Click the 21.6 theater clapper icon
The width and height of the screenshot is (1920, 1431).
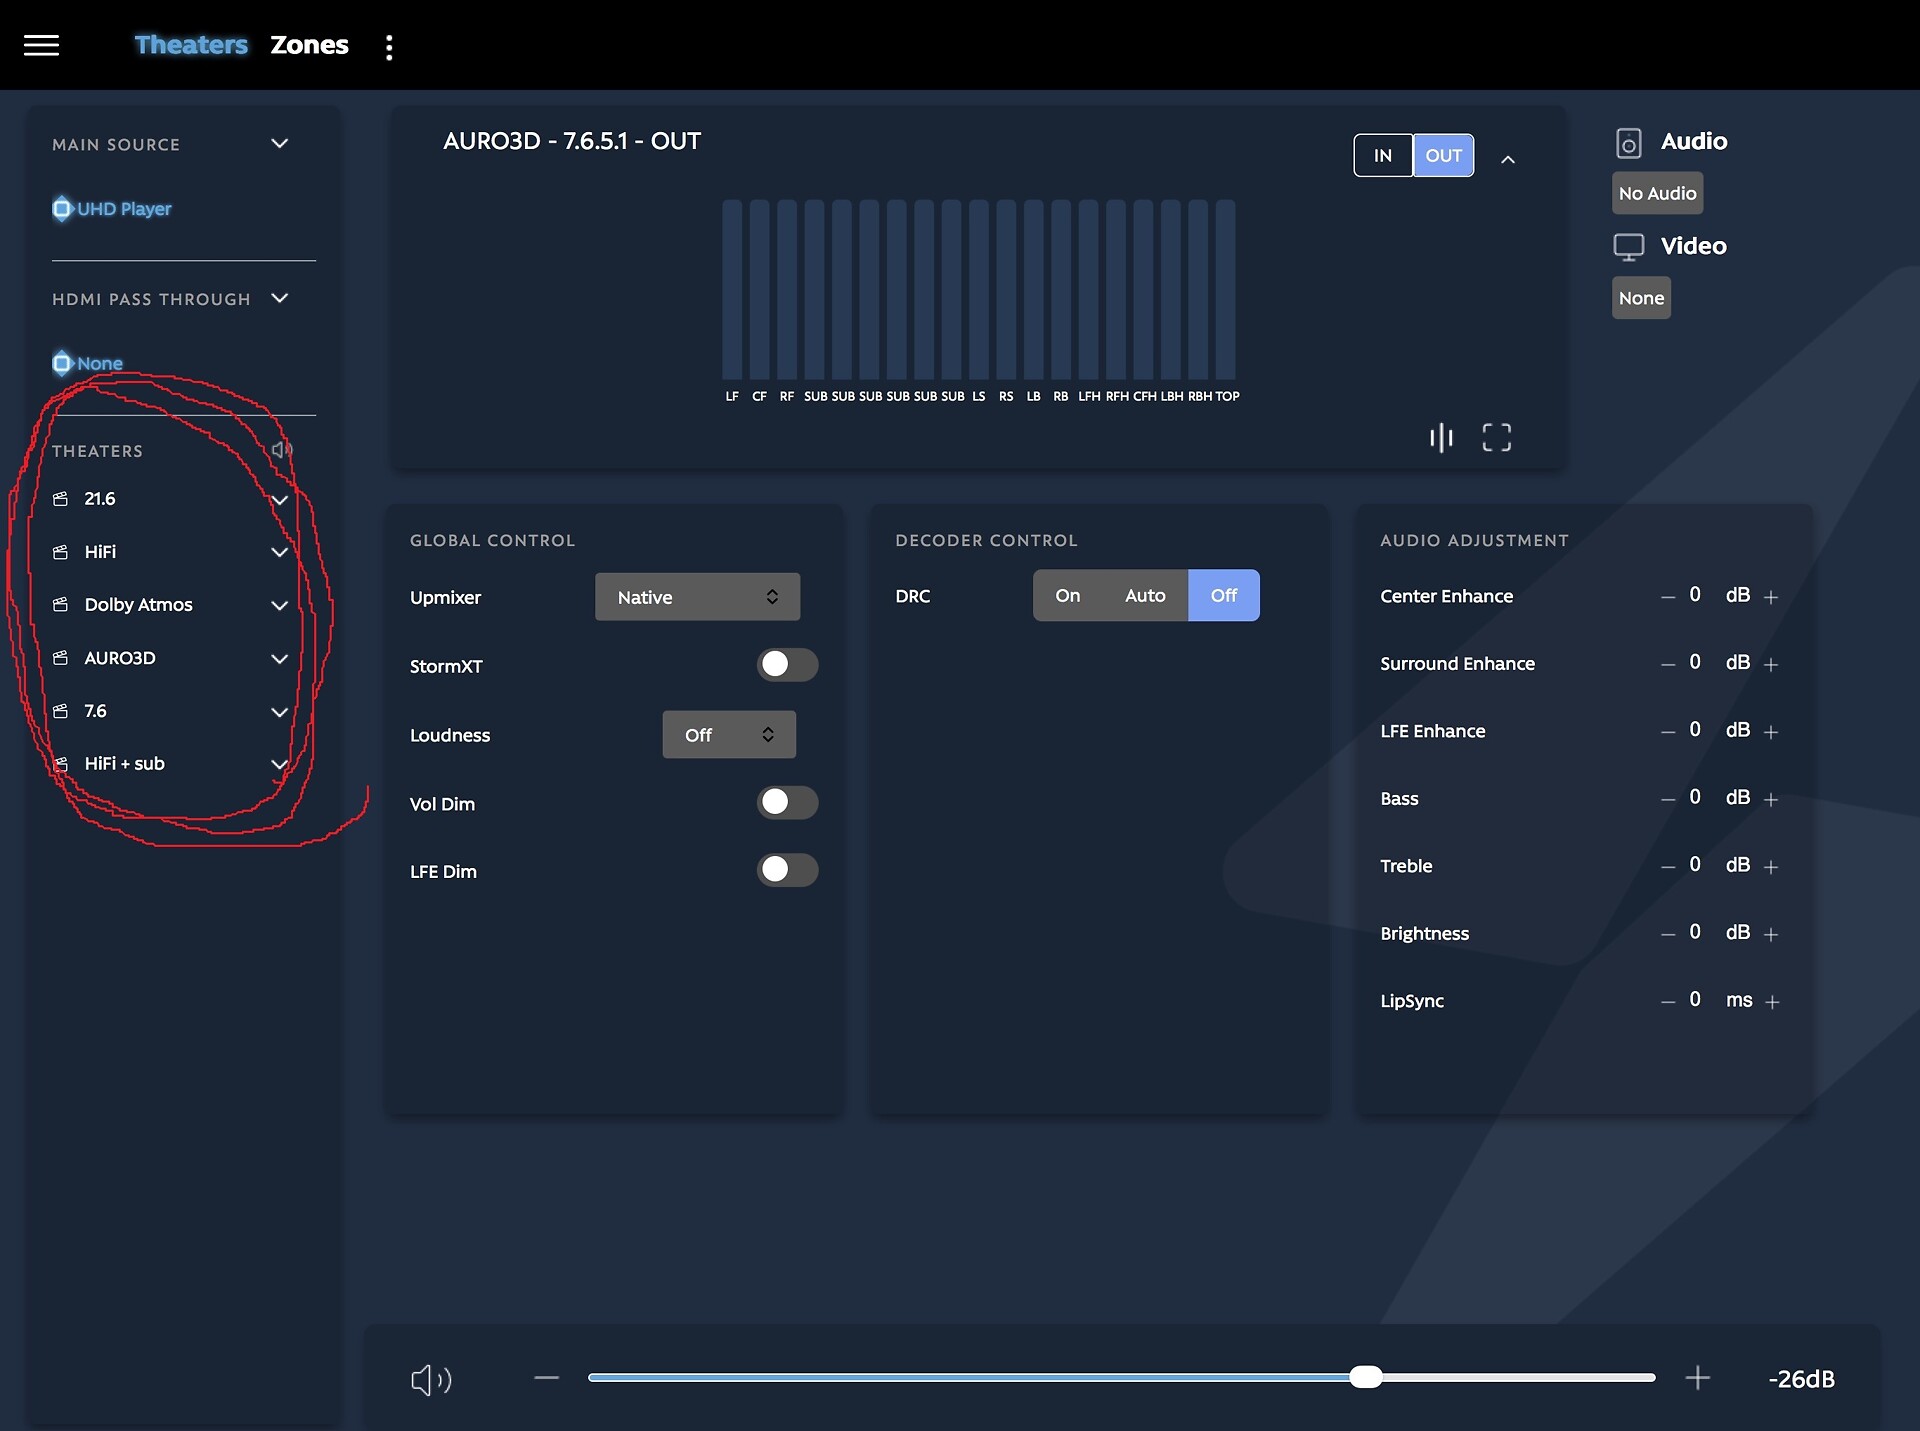61,498
